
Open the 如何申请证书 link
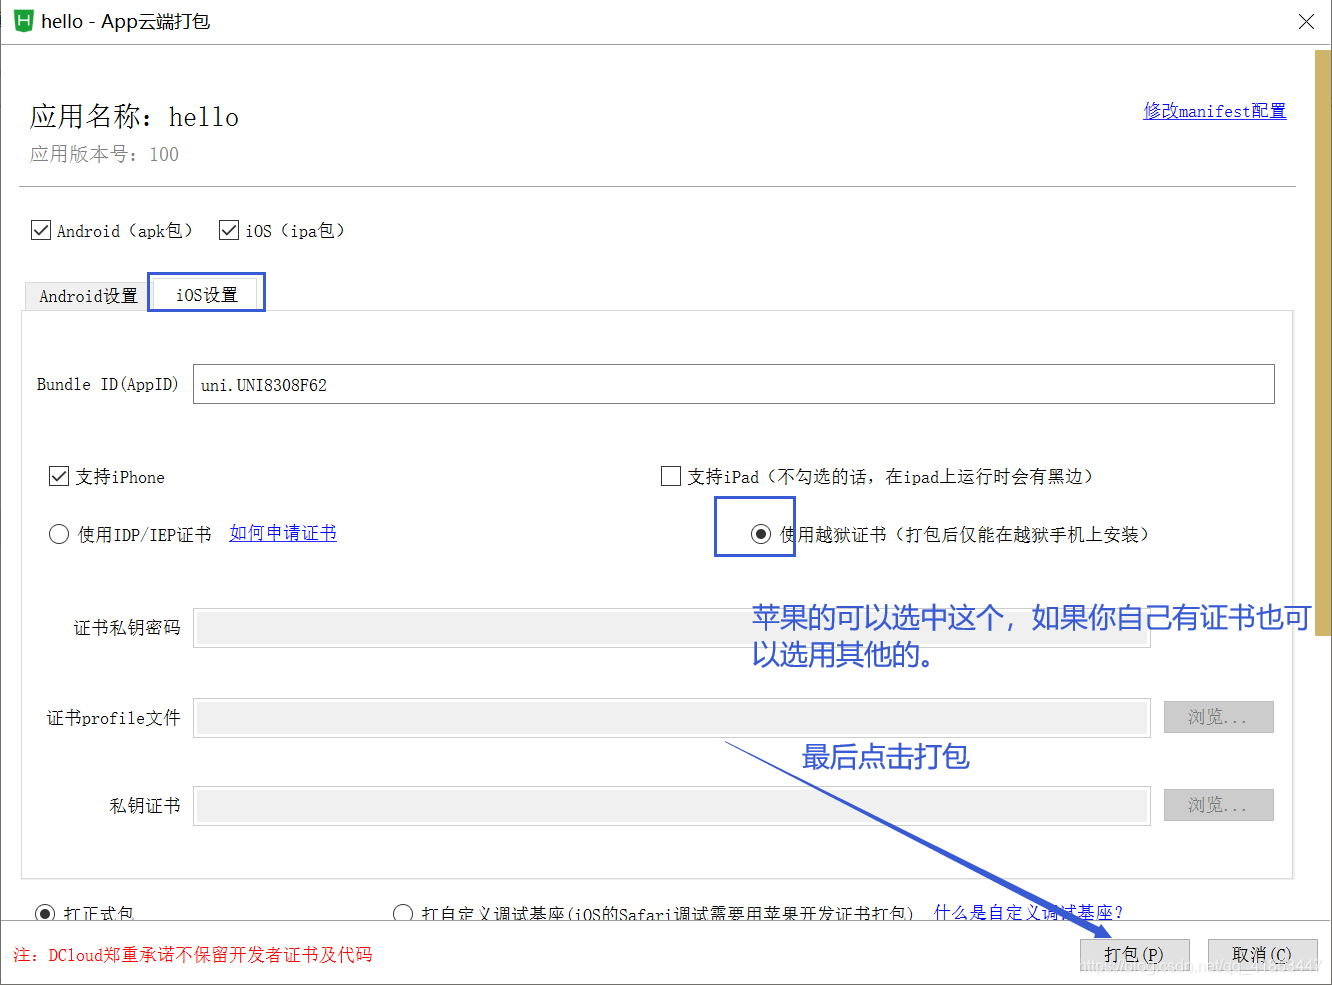coord(283,533)
